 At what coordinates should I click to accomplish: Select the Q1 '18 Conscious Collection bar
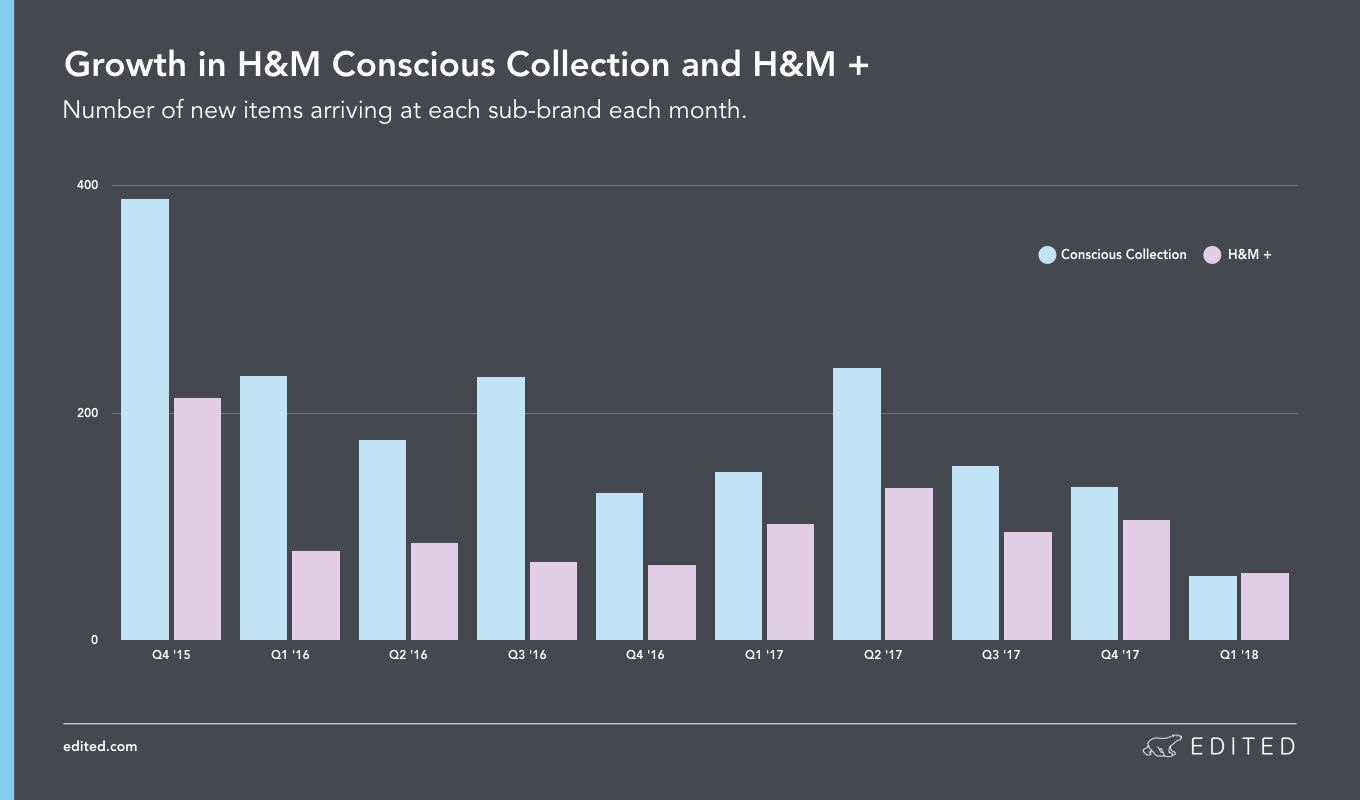click(1213, 608)
